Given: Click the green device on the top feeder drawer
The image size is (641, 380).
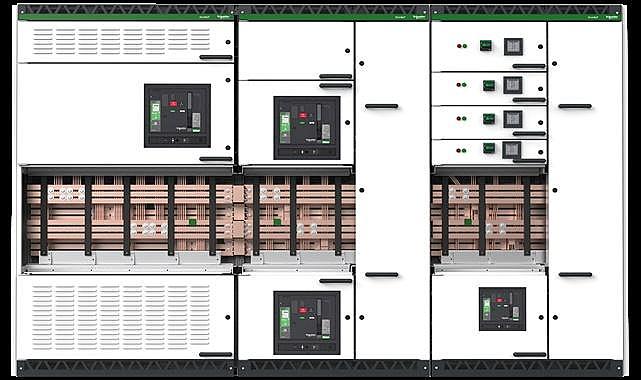Looking at the screenshot, I should (x=486, y=45).
